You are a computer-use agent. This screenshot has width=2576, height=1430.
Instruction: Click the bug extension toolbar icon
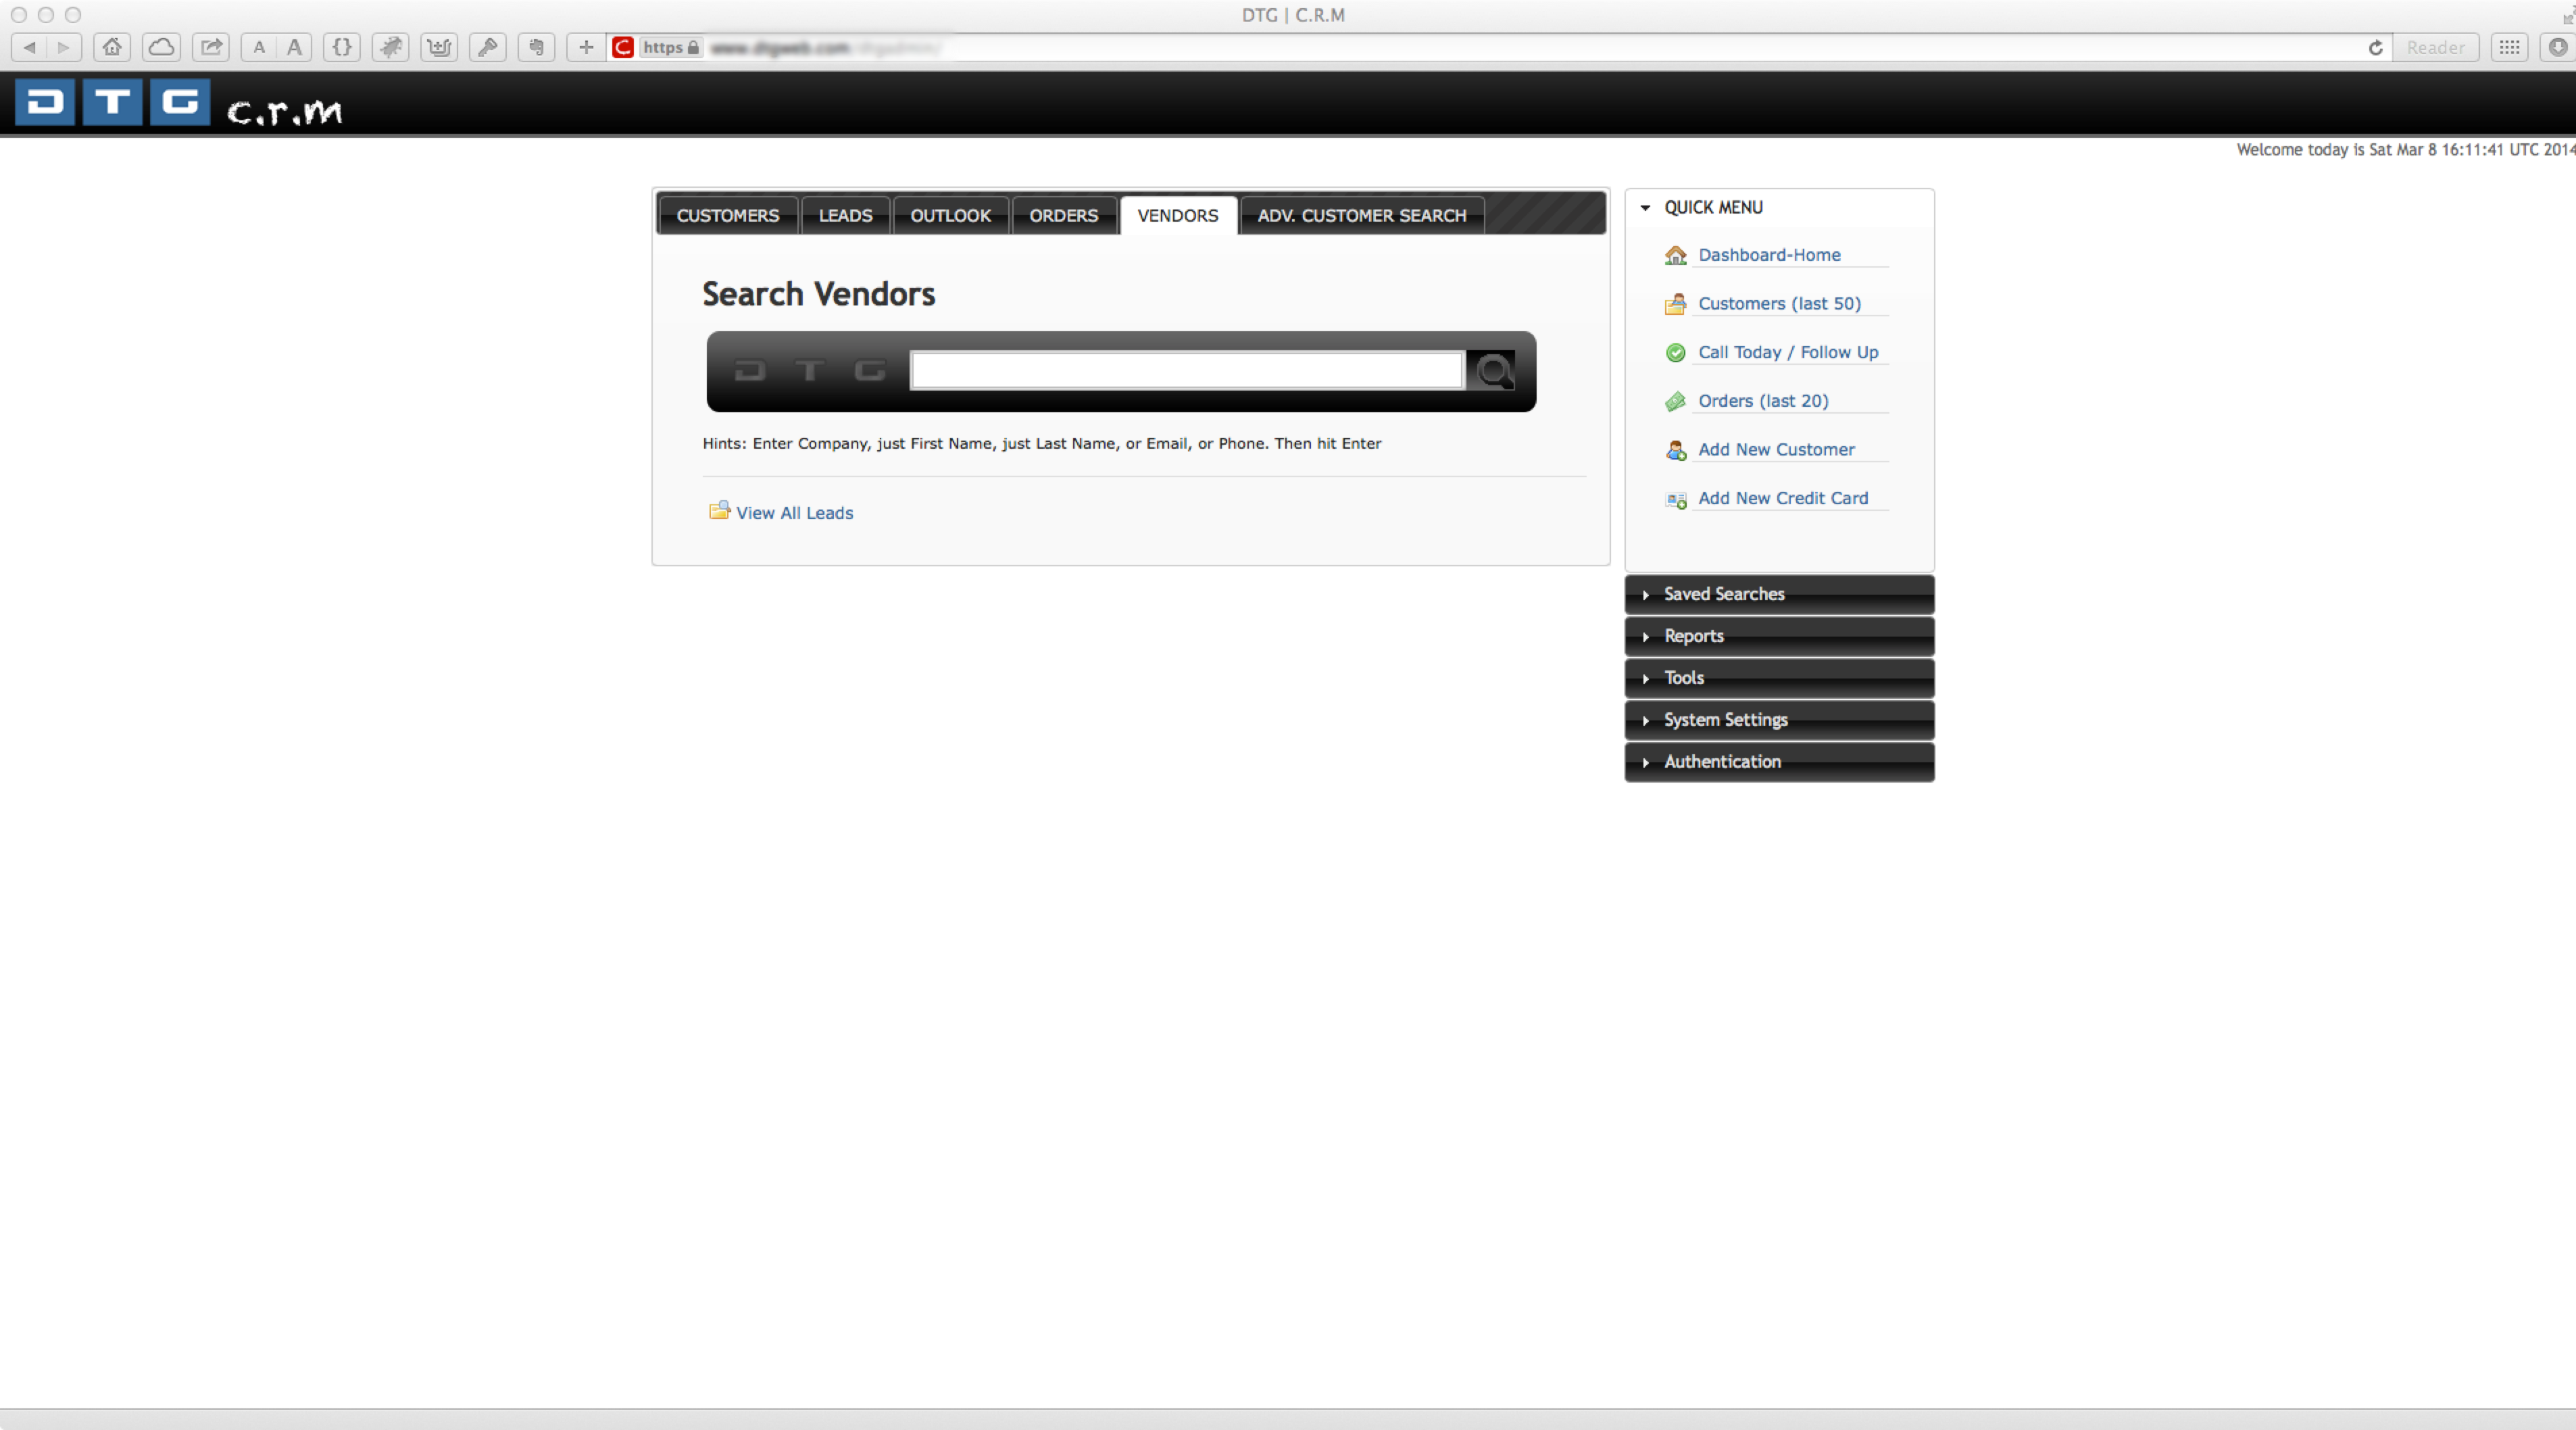tap(390, 47)
